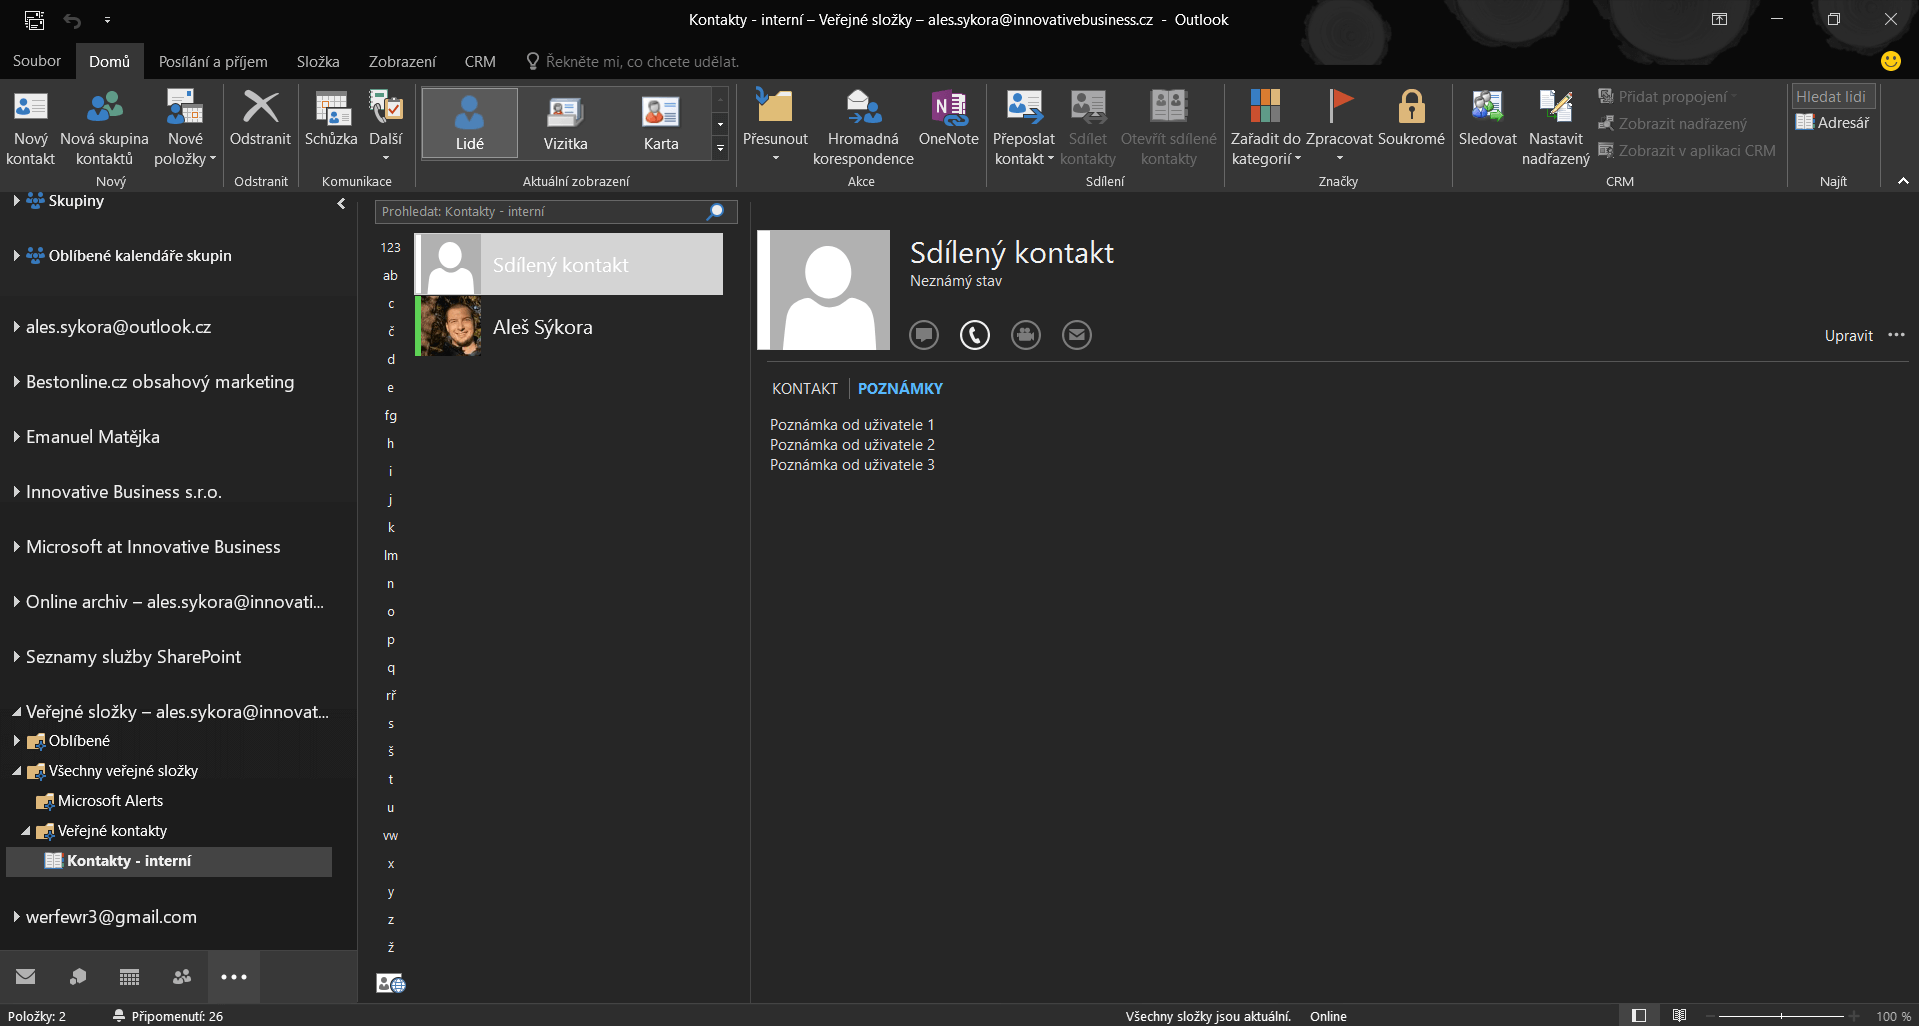Open Nové položky dropdown
The height and width of the screenshot is (1026, 1919).
pos(185,128)
